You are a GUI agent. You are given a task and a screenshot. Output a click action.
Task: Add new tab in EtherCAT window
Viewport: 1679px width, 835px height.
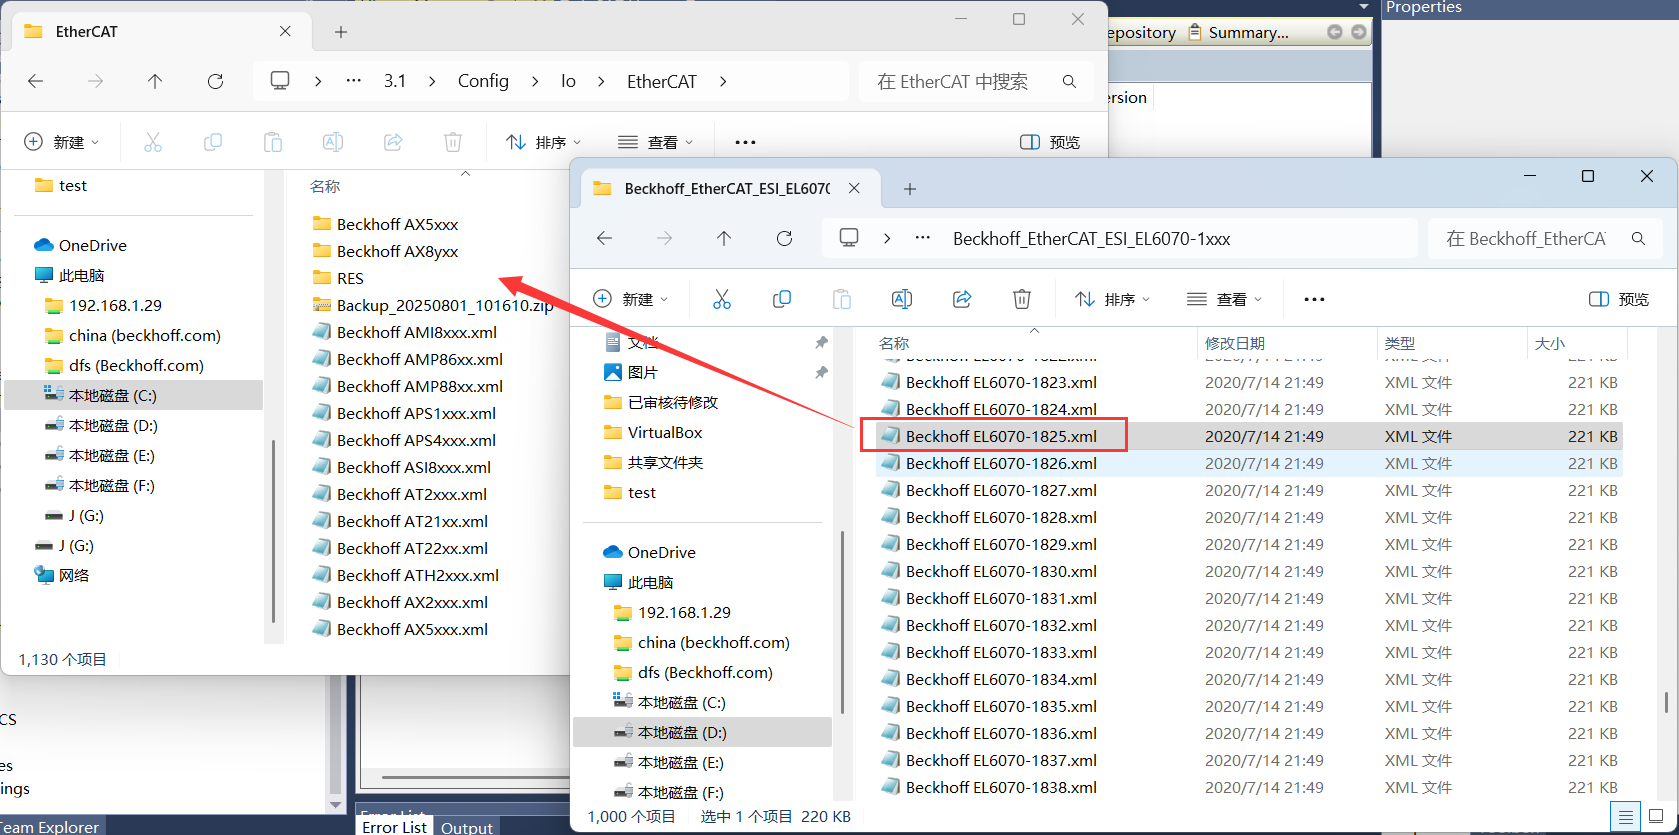coord(341,32)
